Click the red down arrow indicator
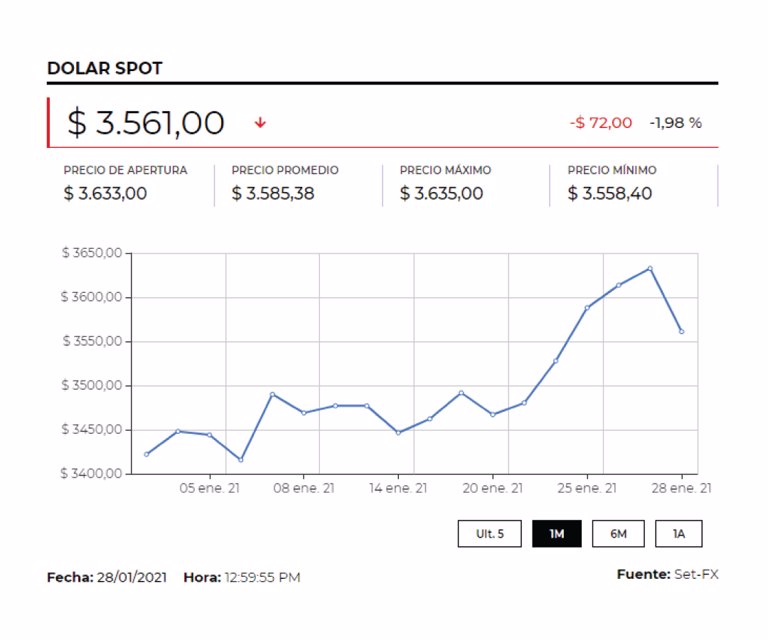The width and height of the screenshot is (768, 640). (x=260, y=122)
